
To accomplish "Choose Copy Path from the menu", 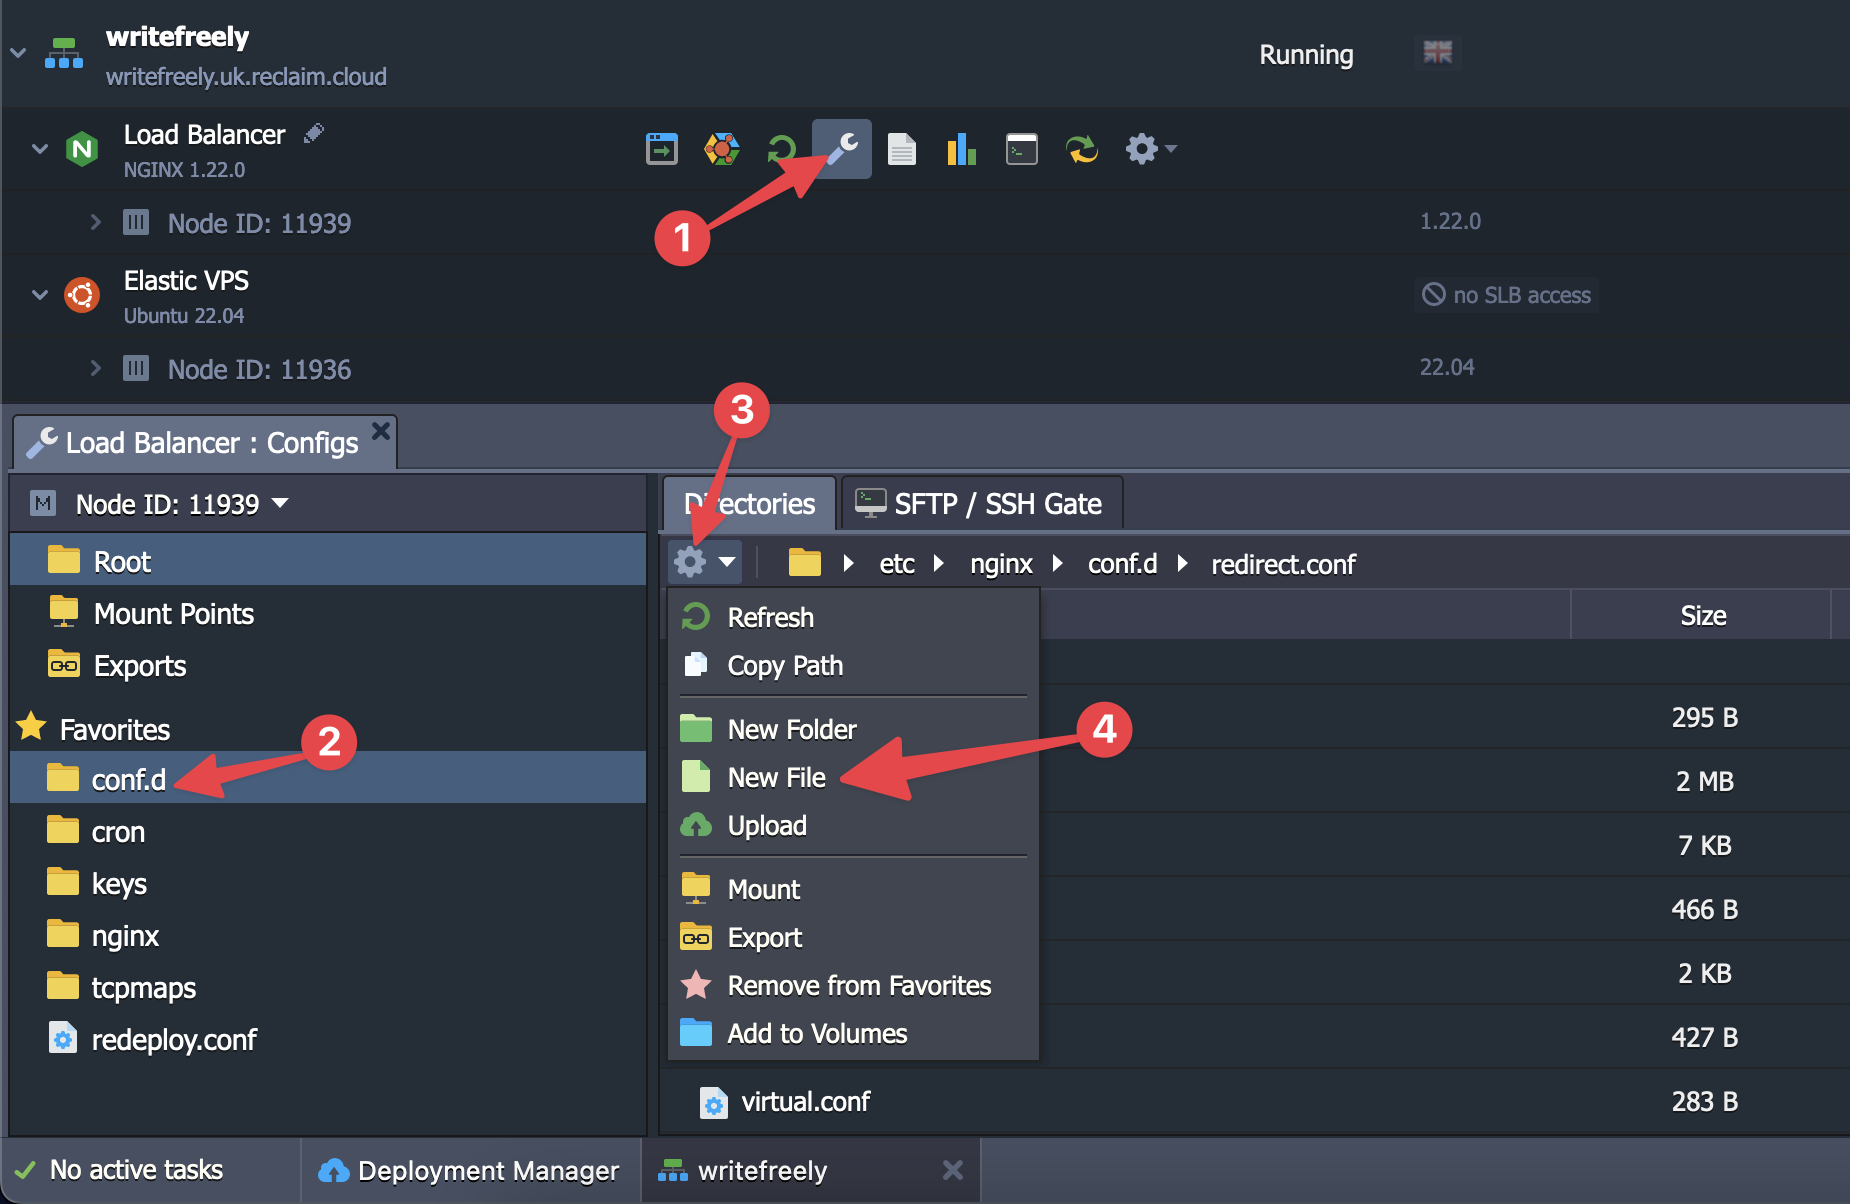I will coord(854,665).
